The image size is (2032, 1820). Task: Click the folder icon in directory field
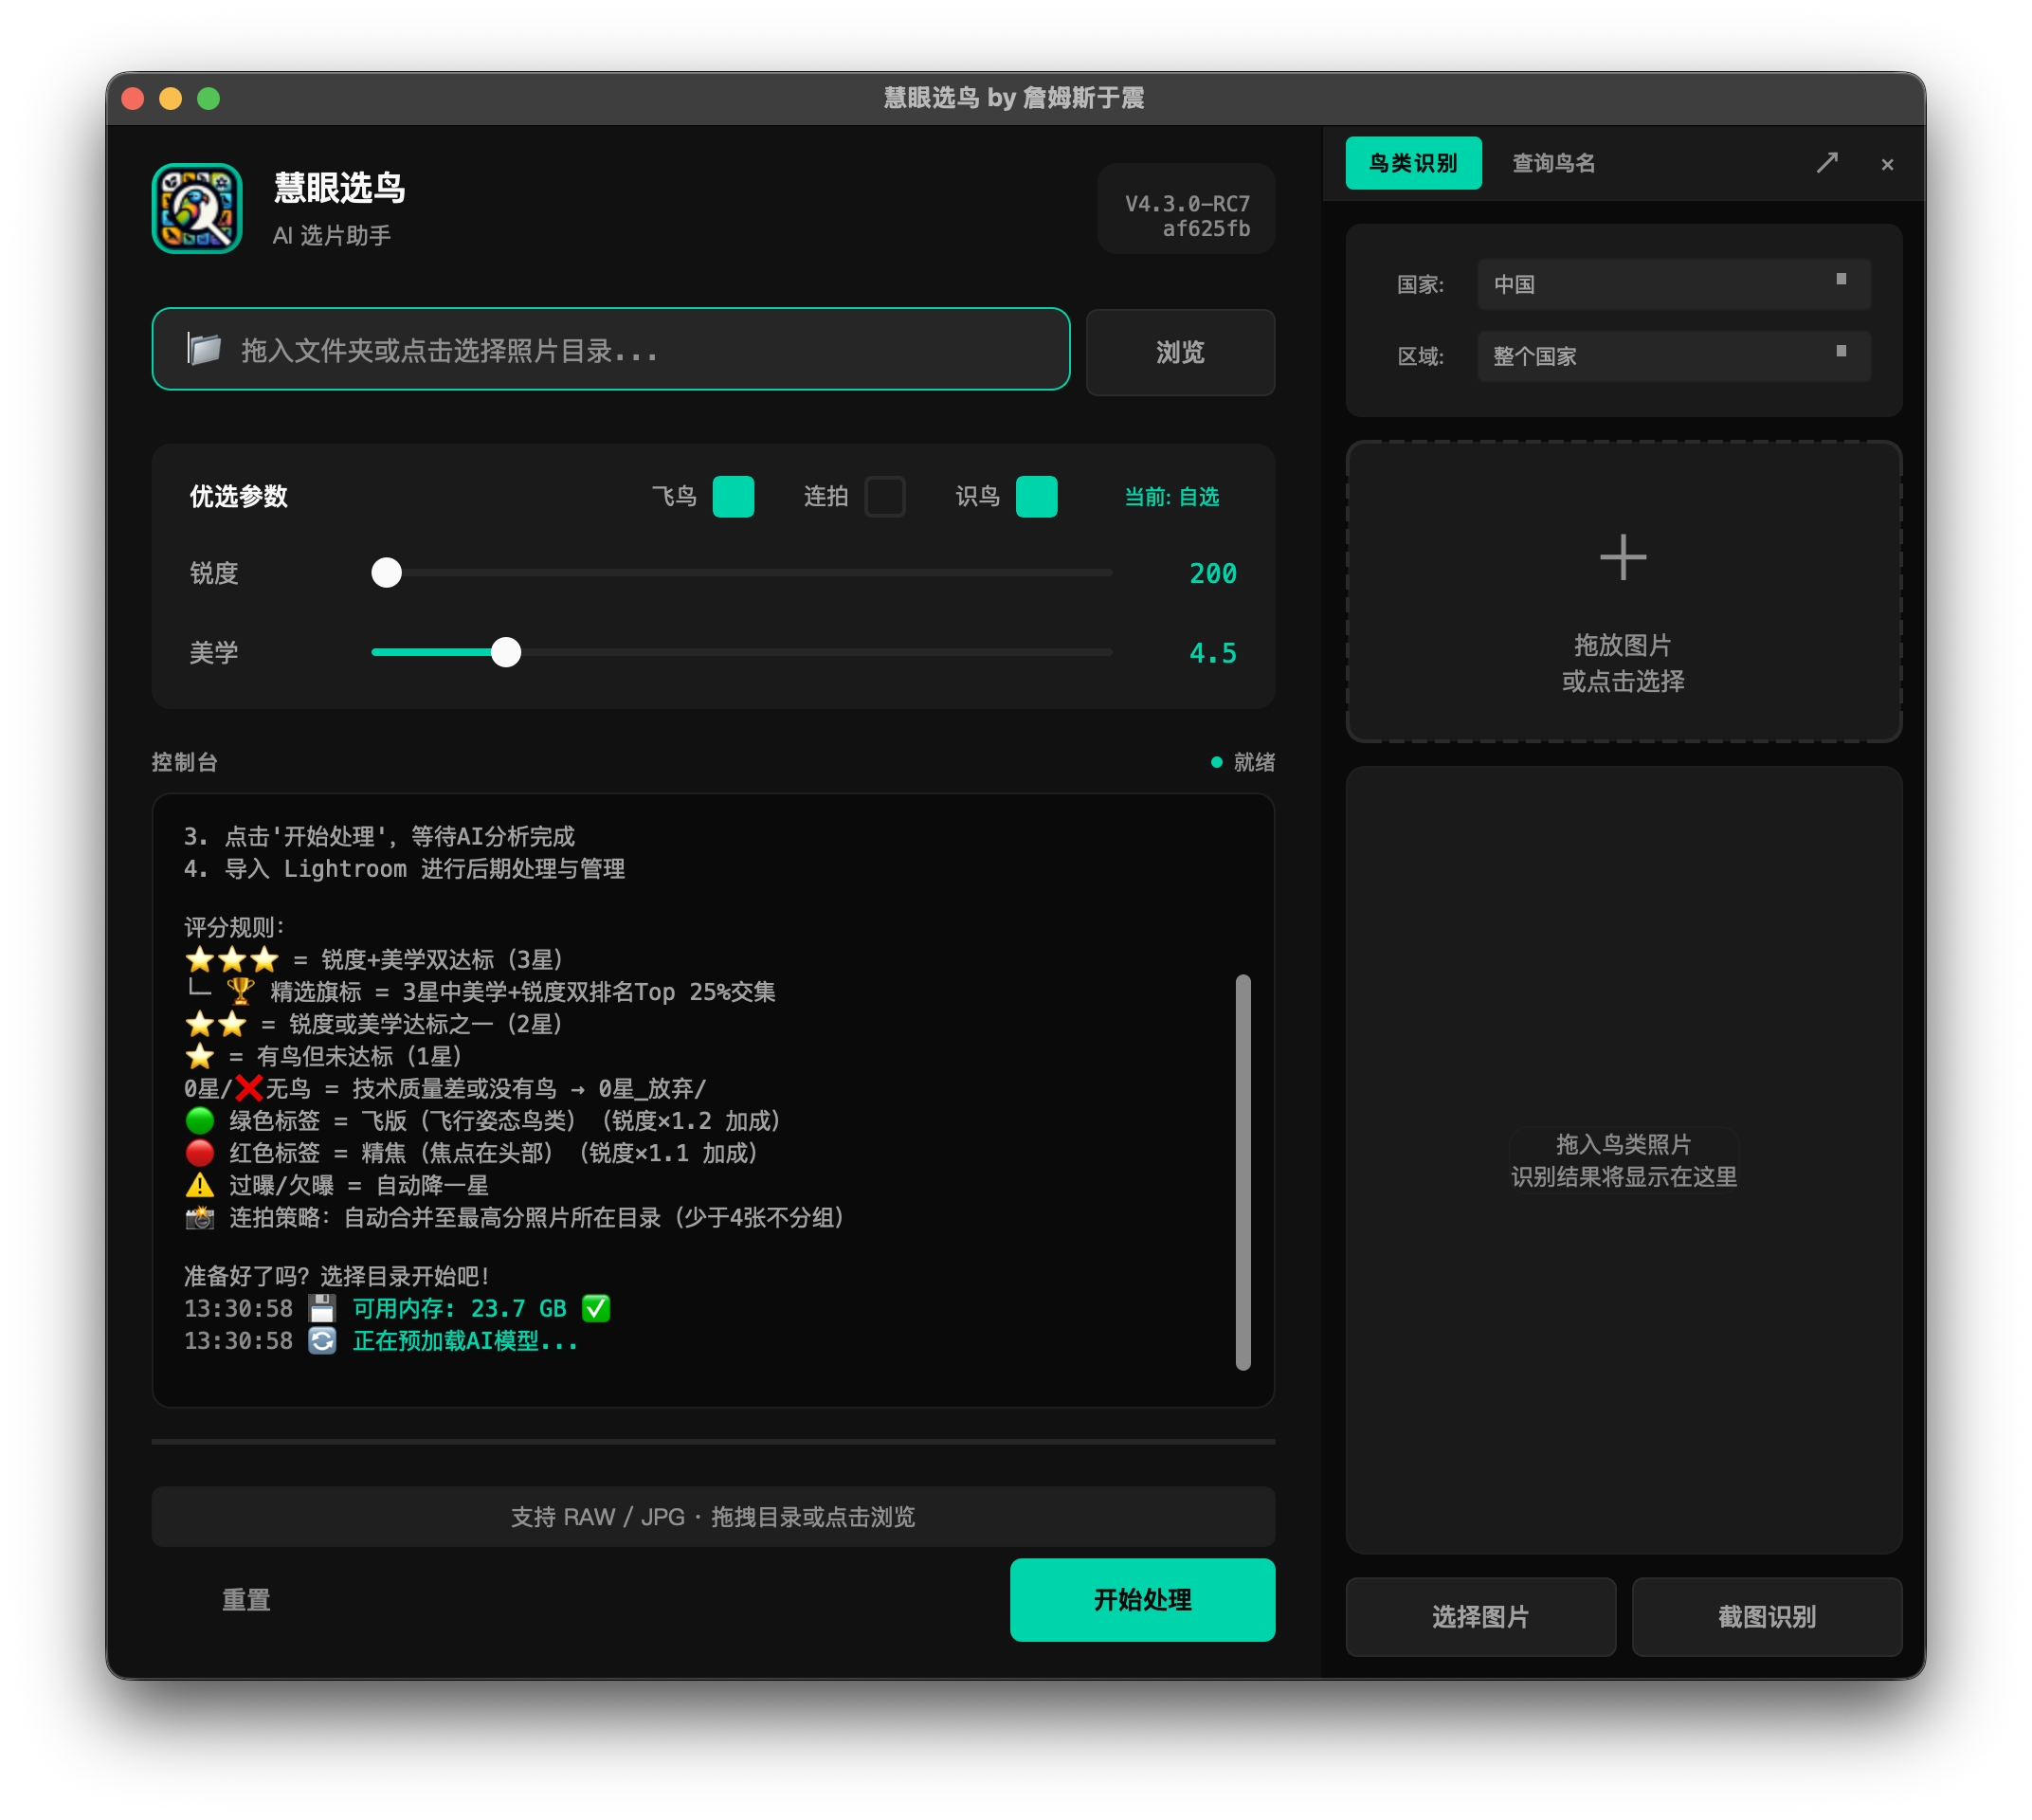tap(204, 350)
